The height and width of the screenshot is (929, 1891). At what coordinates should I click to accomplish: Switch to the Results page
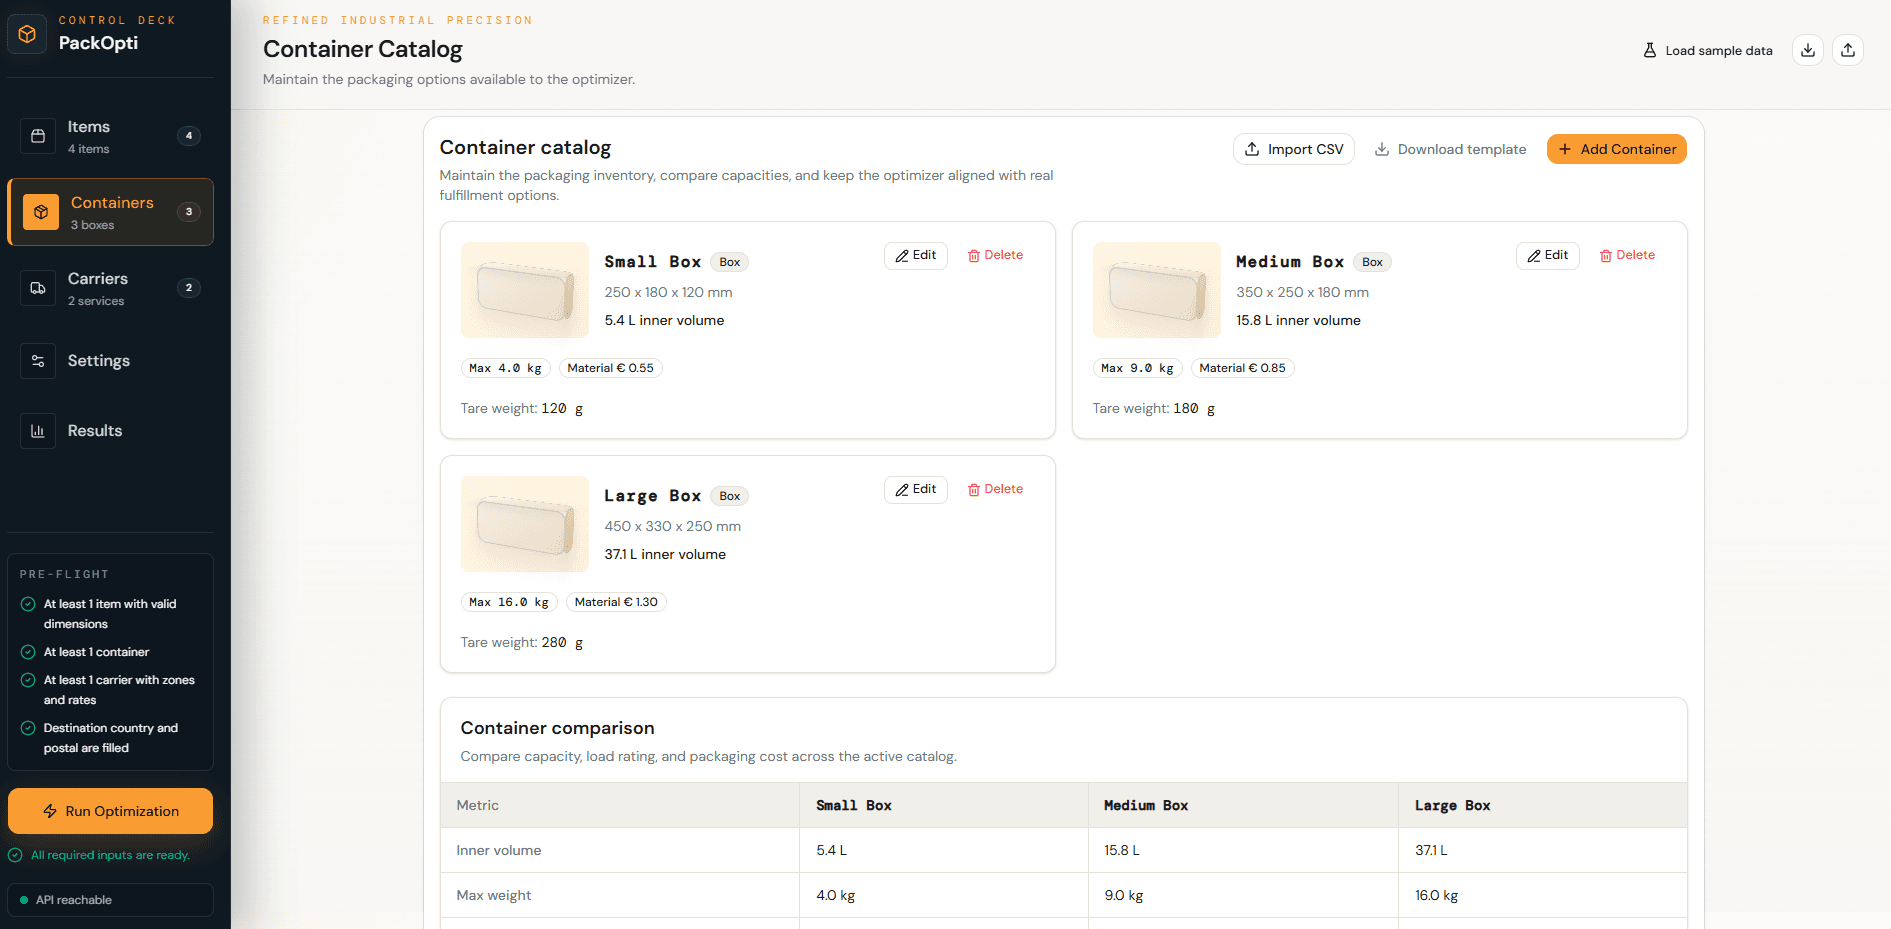click(x=110, y=431)
